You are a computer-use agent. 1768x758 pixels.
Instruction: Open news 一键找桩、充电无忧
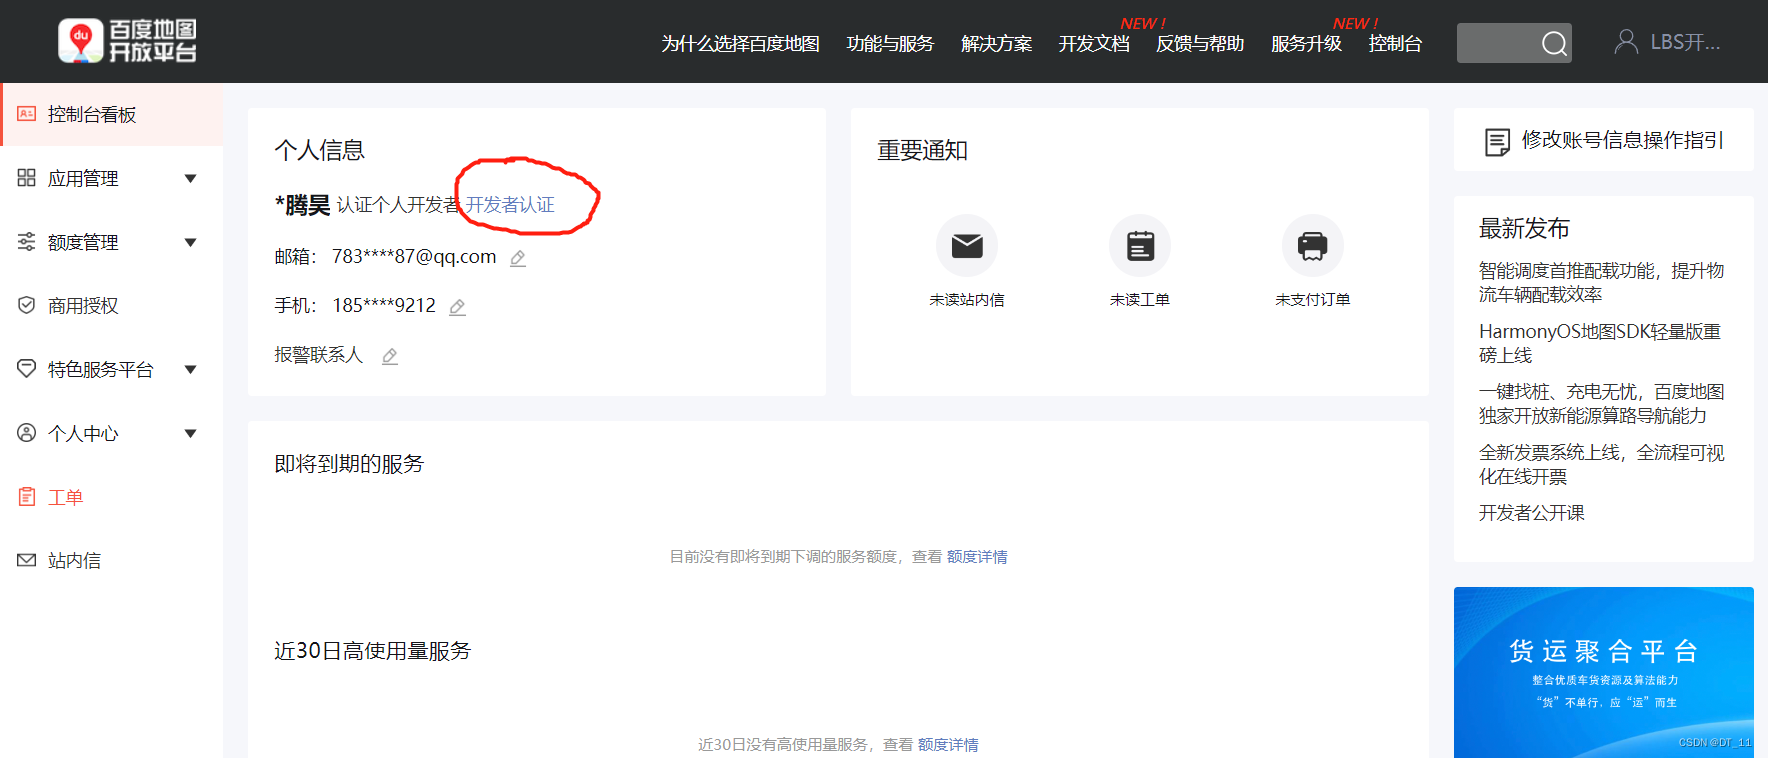1601,404
